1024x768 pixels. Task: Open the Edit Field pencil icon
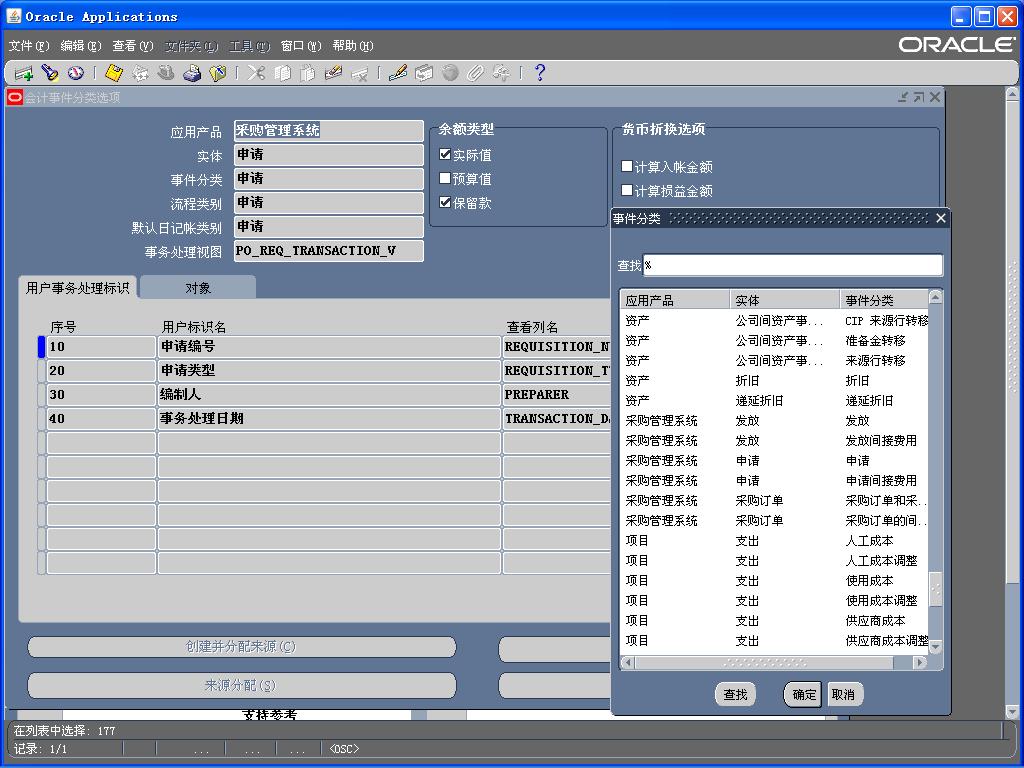click(x=398, y=73)
